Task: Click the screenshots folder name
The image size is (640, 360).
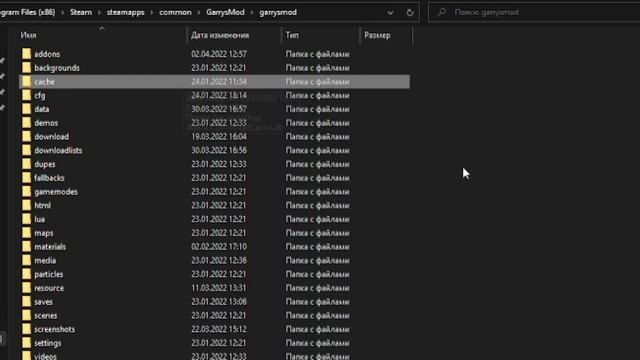Action: point(54,329)
